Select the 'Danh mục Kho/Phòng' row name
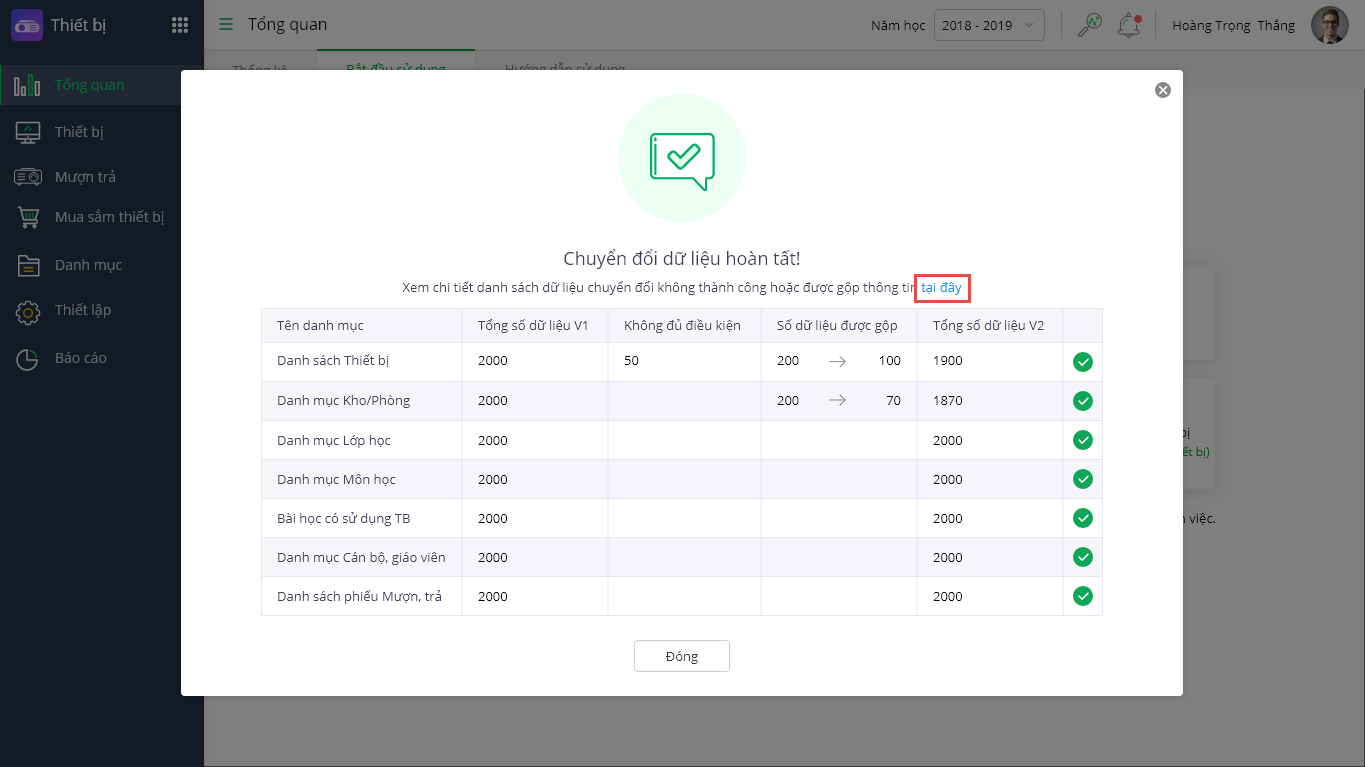The image size is (1365, 767). [x=343, y=401]
